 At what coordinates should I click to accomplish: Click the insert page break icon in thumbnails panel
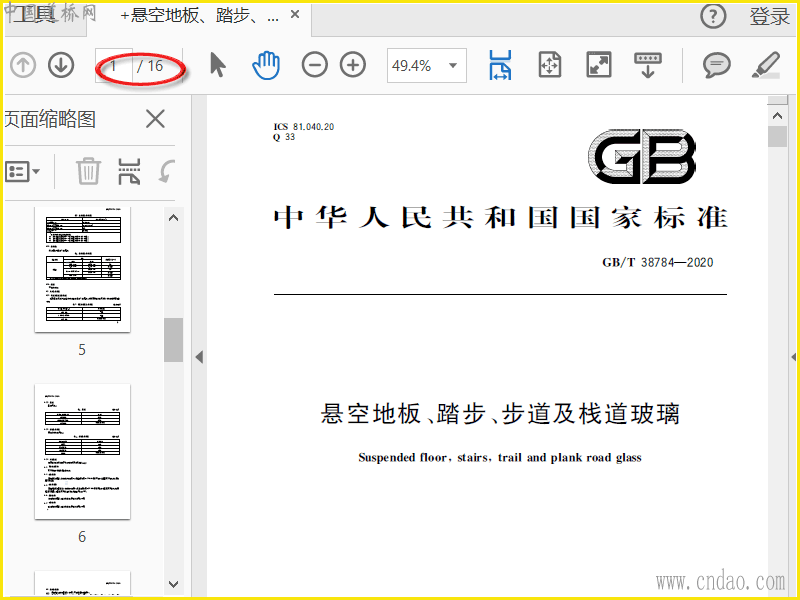coord(129,171)
